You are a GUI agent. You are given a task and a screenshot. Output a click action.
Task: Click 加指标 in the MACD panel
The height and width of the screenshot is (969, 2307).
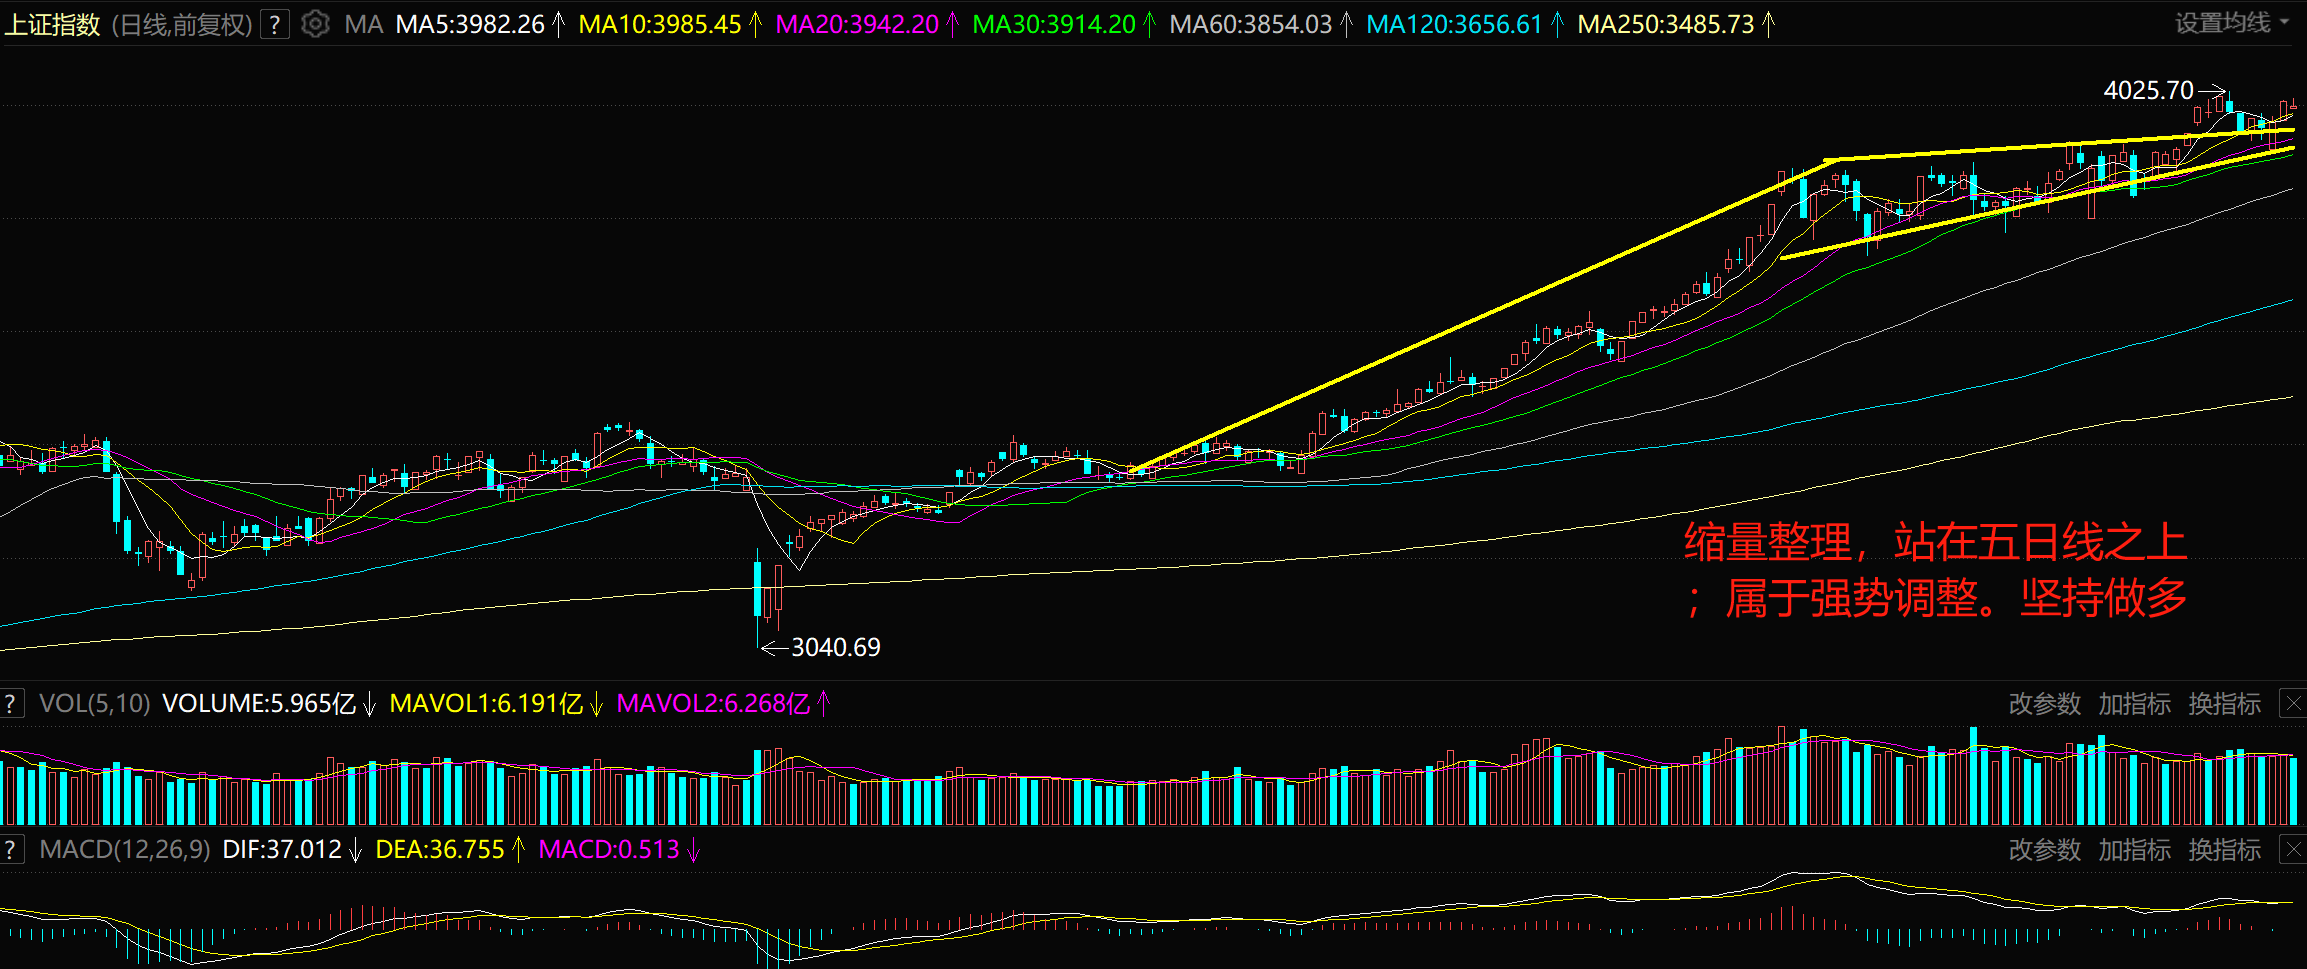point(2134,850)
